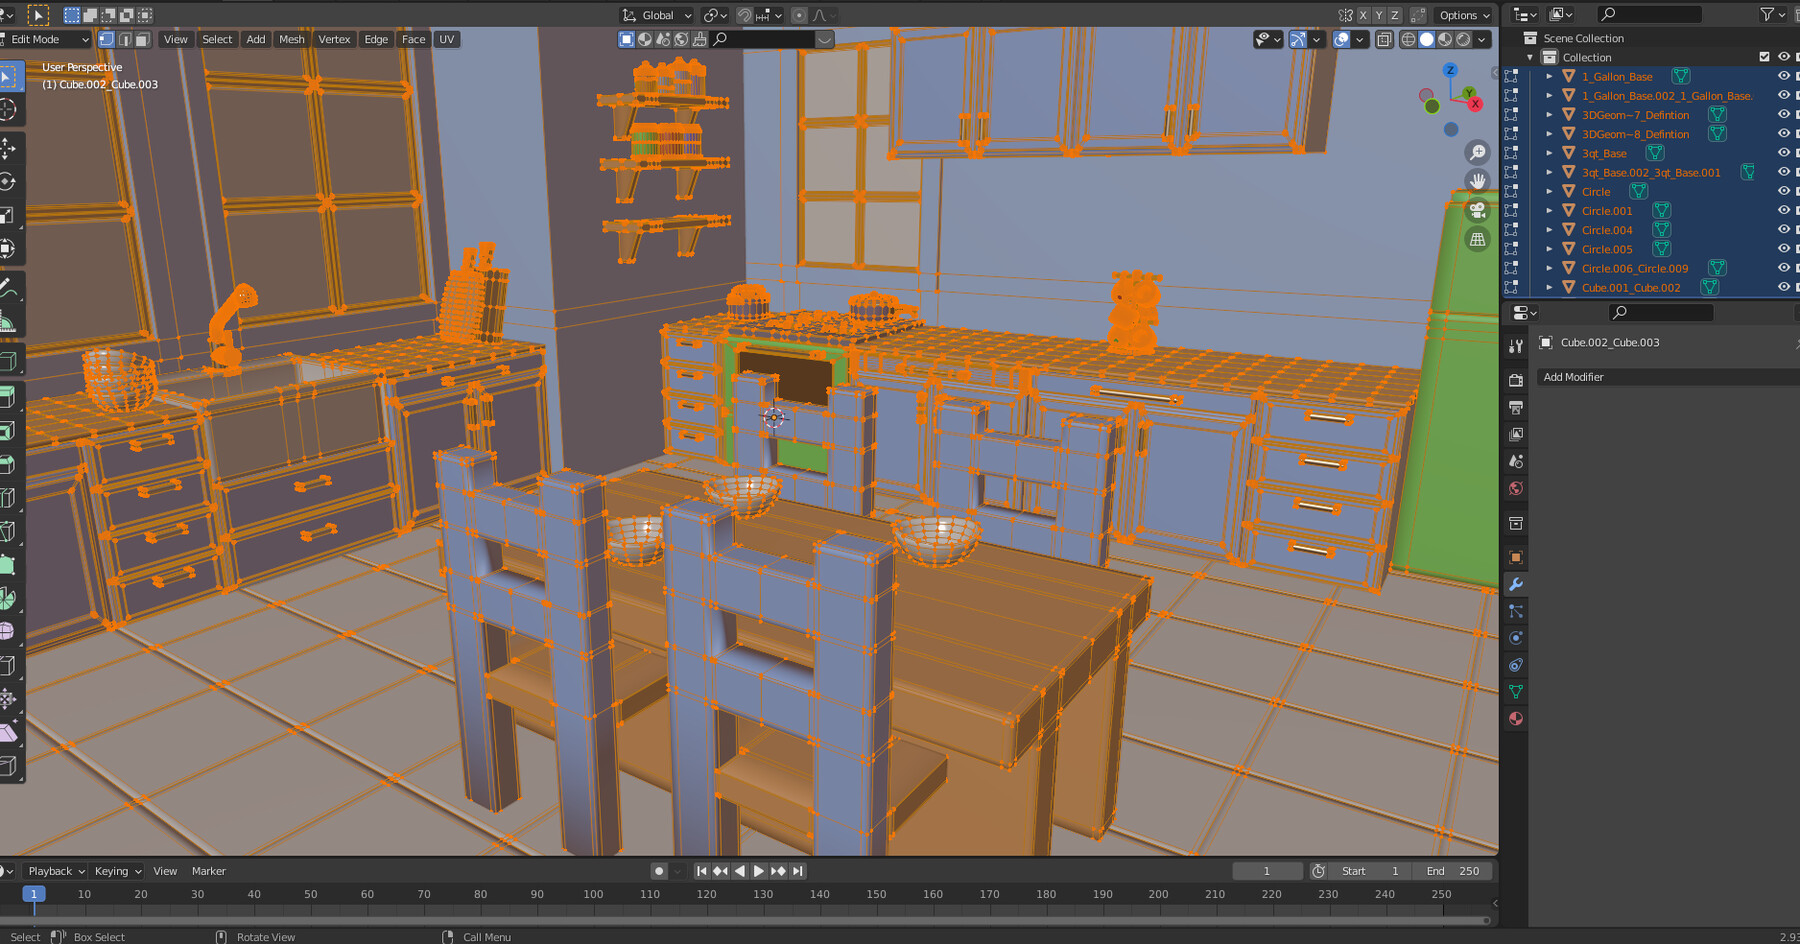Open the Mesh menu in the viewport header
1800x944 pixels.
[x=291, y=39]
